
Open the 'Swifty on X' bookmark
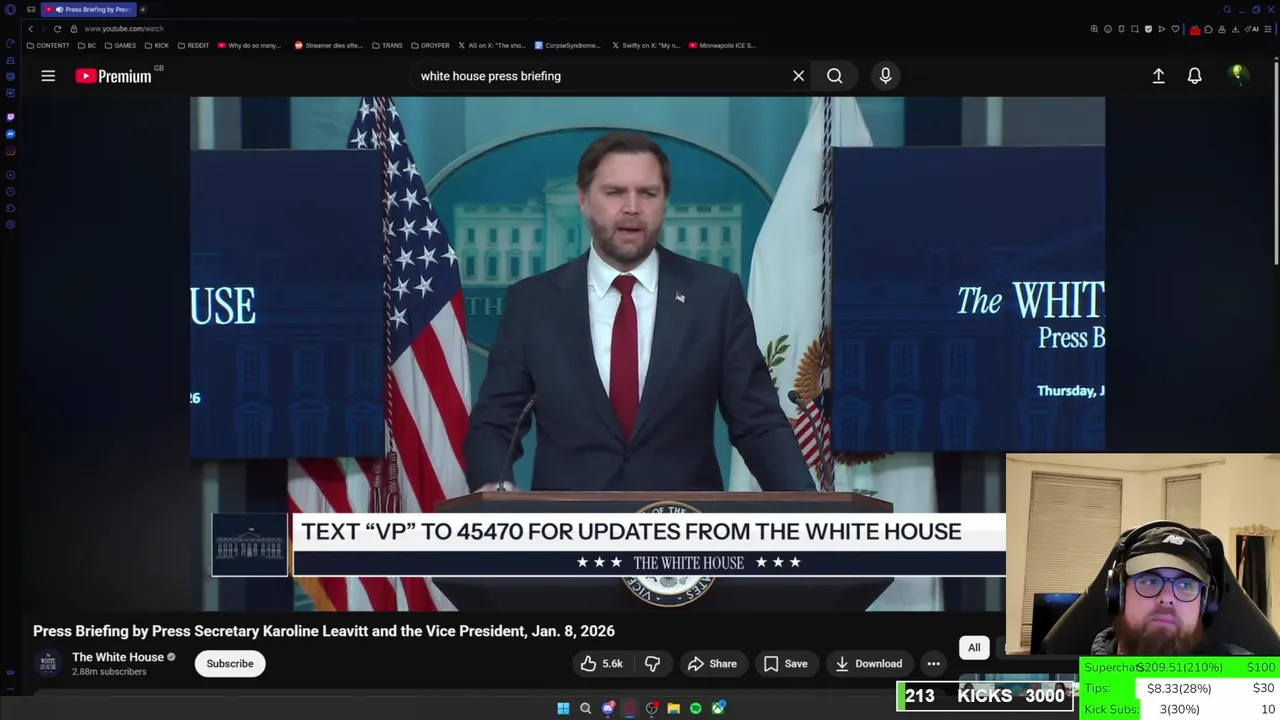[x=645, y=45]
